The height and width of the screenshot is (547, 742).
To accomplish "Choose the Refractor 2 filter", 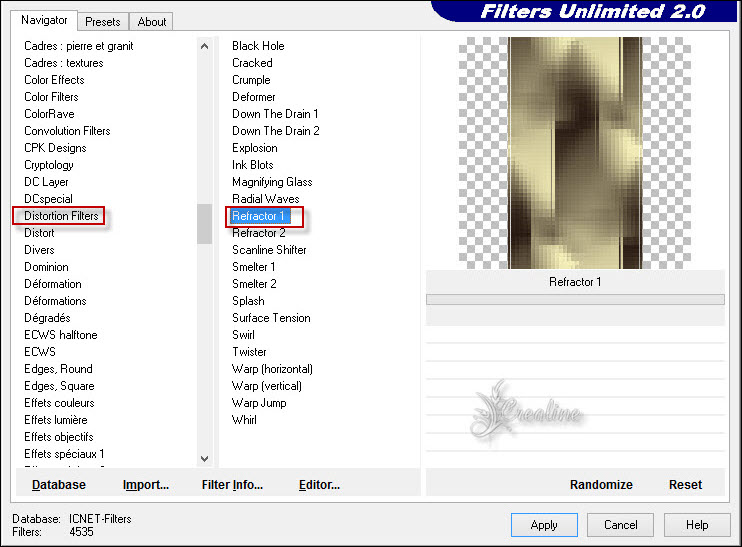I will pos(259,233).
